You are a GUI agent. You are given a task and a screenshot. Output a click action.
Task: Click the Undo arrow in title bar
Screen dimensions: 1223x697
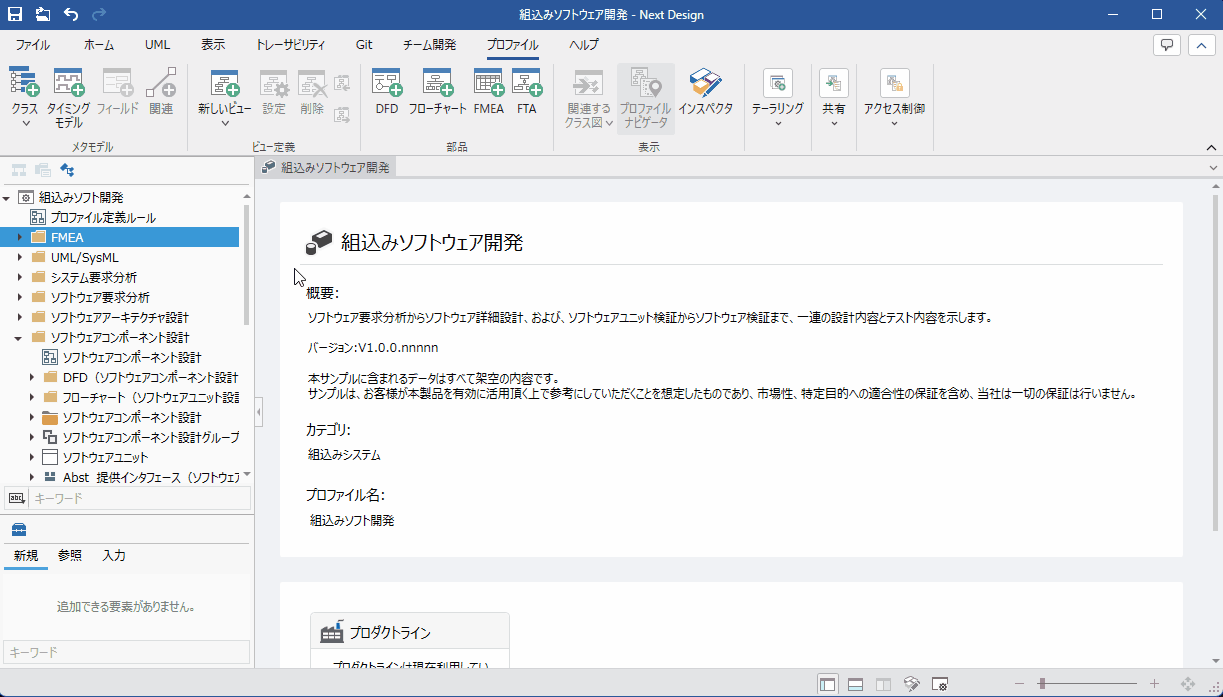(71, 14)
